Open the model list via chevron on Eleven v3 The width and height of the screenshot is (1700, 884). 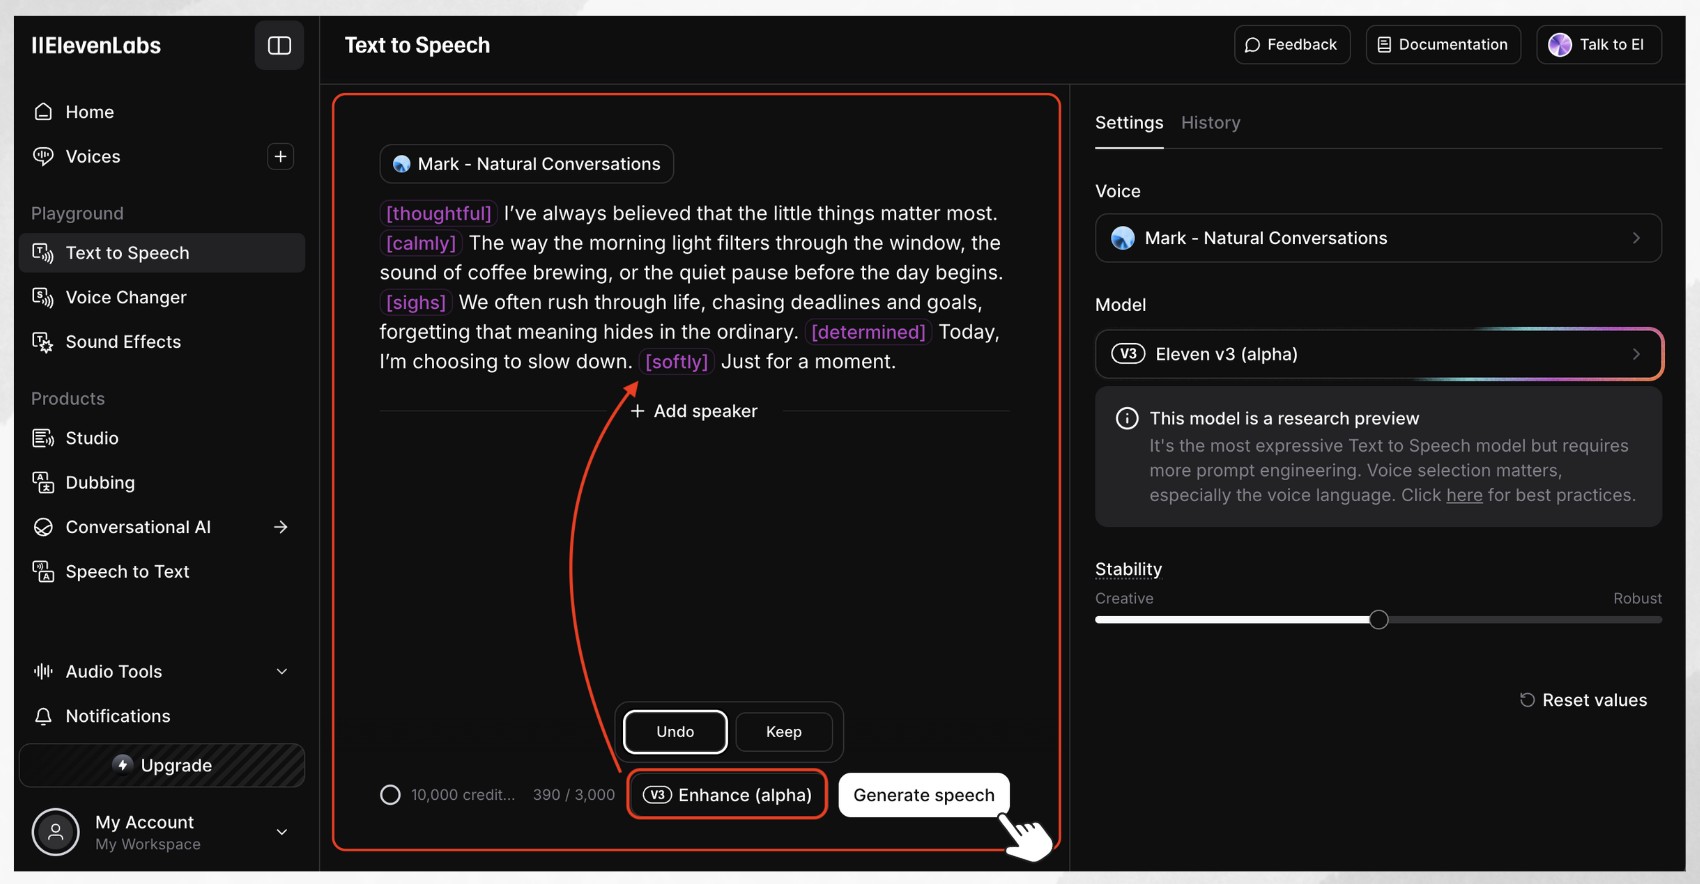click(1636, 354)
